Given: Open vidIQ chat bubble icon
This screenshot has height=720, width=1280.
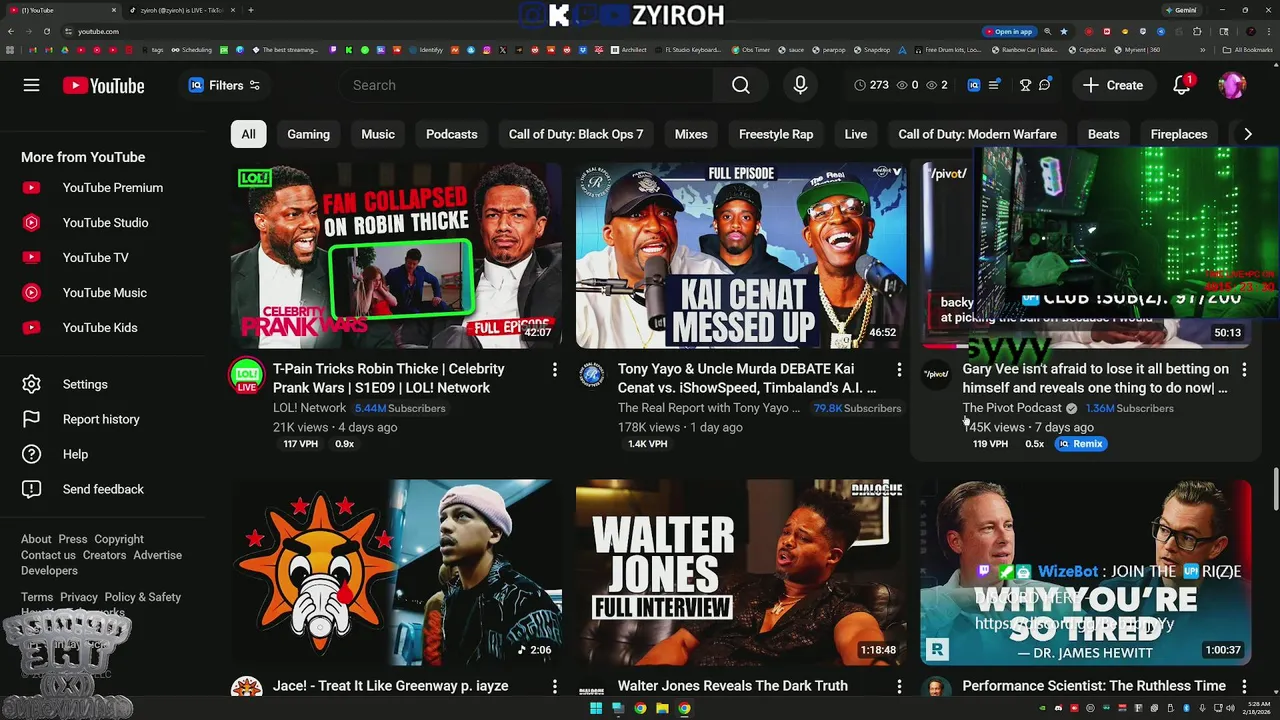Looking at the screenshot, I should [x=1045, y=85].
